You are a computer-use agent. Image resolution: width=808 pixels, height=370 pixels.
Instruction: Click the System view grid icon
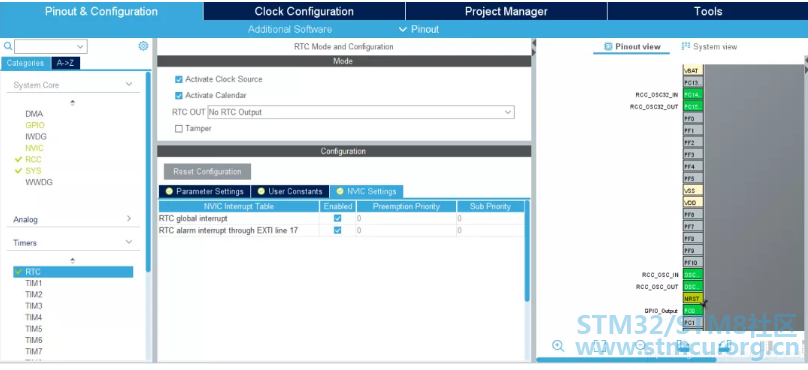[x=685, y=46]
